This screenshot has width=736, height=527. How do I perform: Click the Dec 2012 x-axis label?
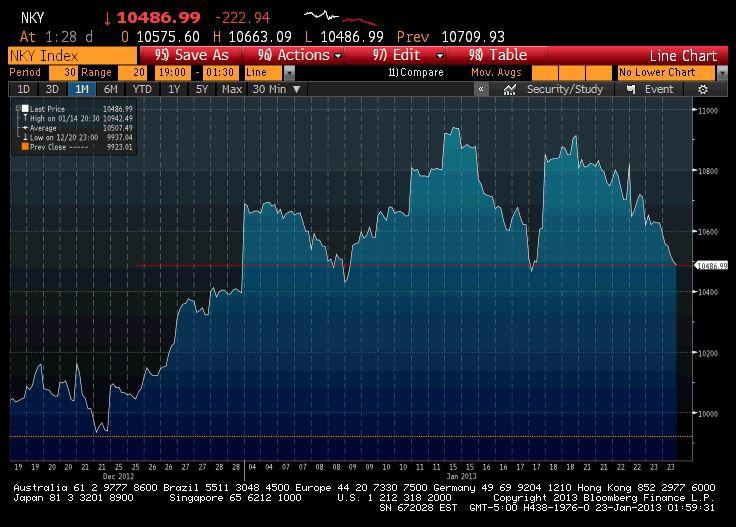tap(118, 476)
